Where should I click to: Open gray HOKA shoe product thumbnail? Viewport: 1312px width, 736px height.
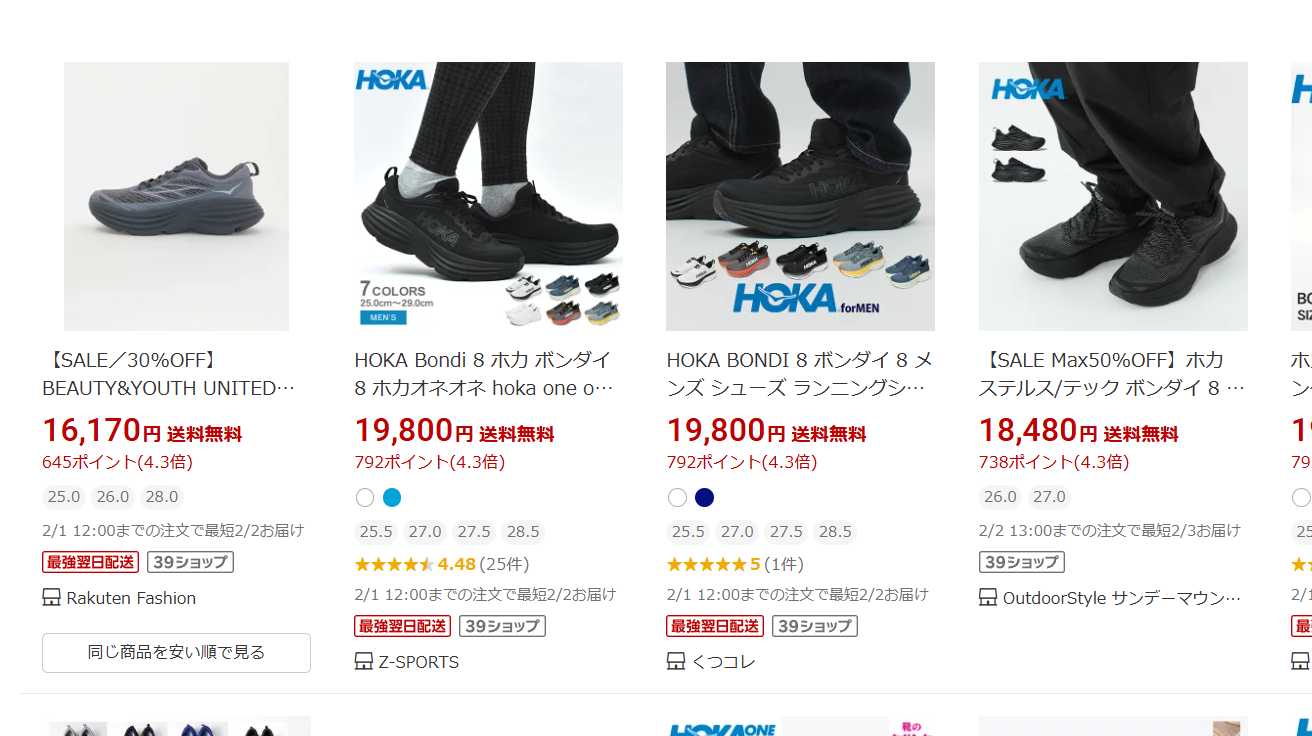click(176, 196)
